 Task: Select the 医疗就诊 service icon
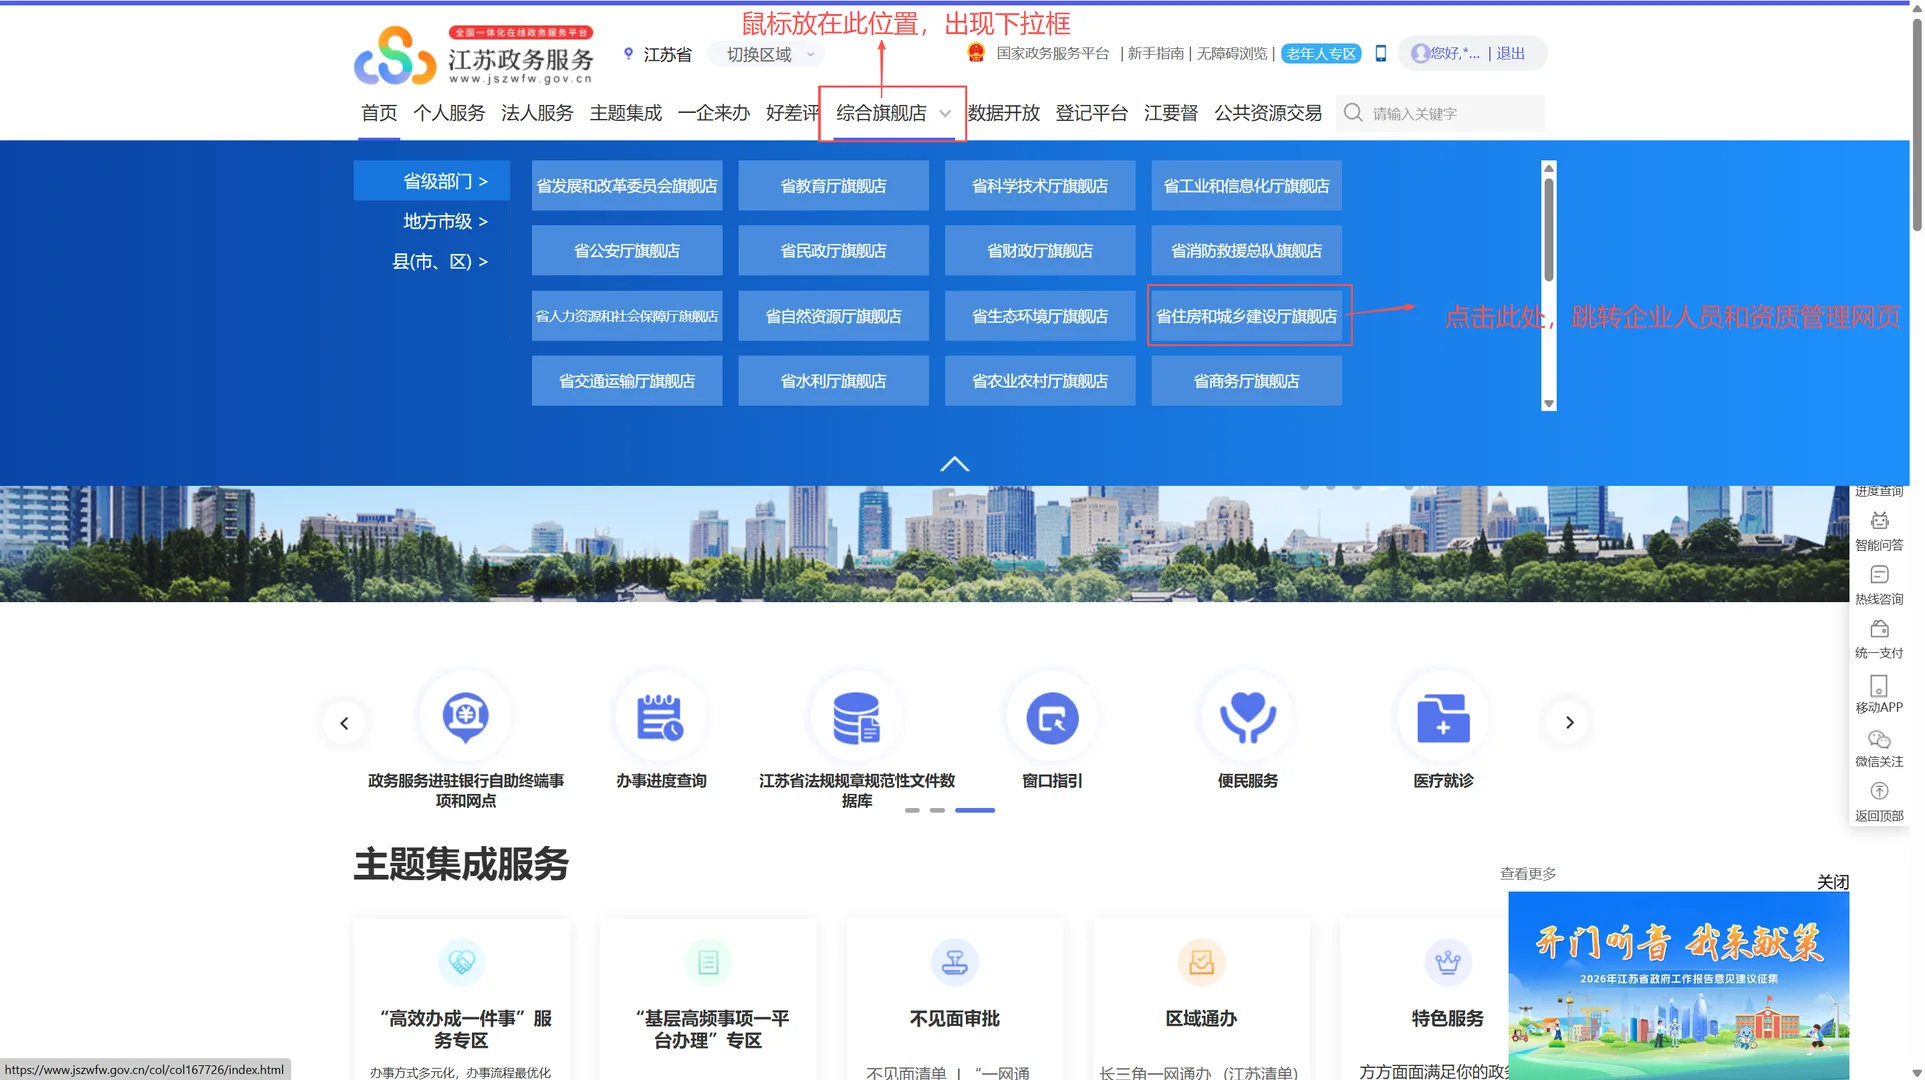pos(1444,717)
